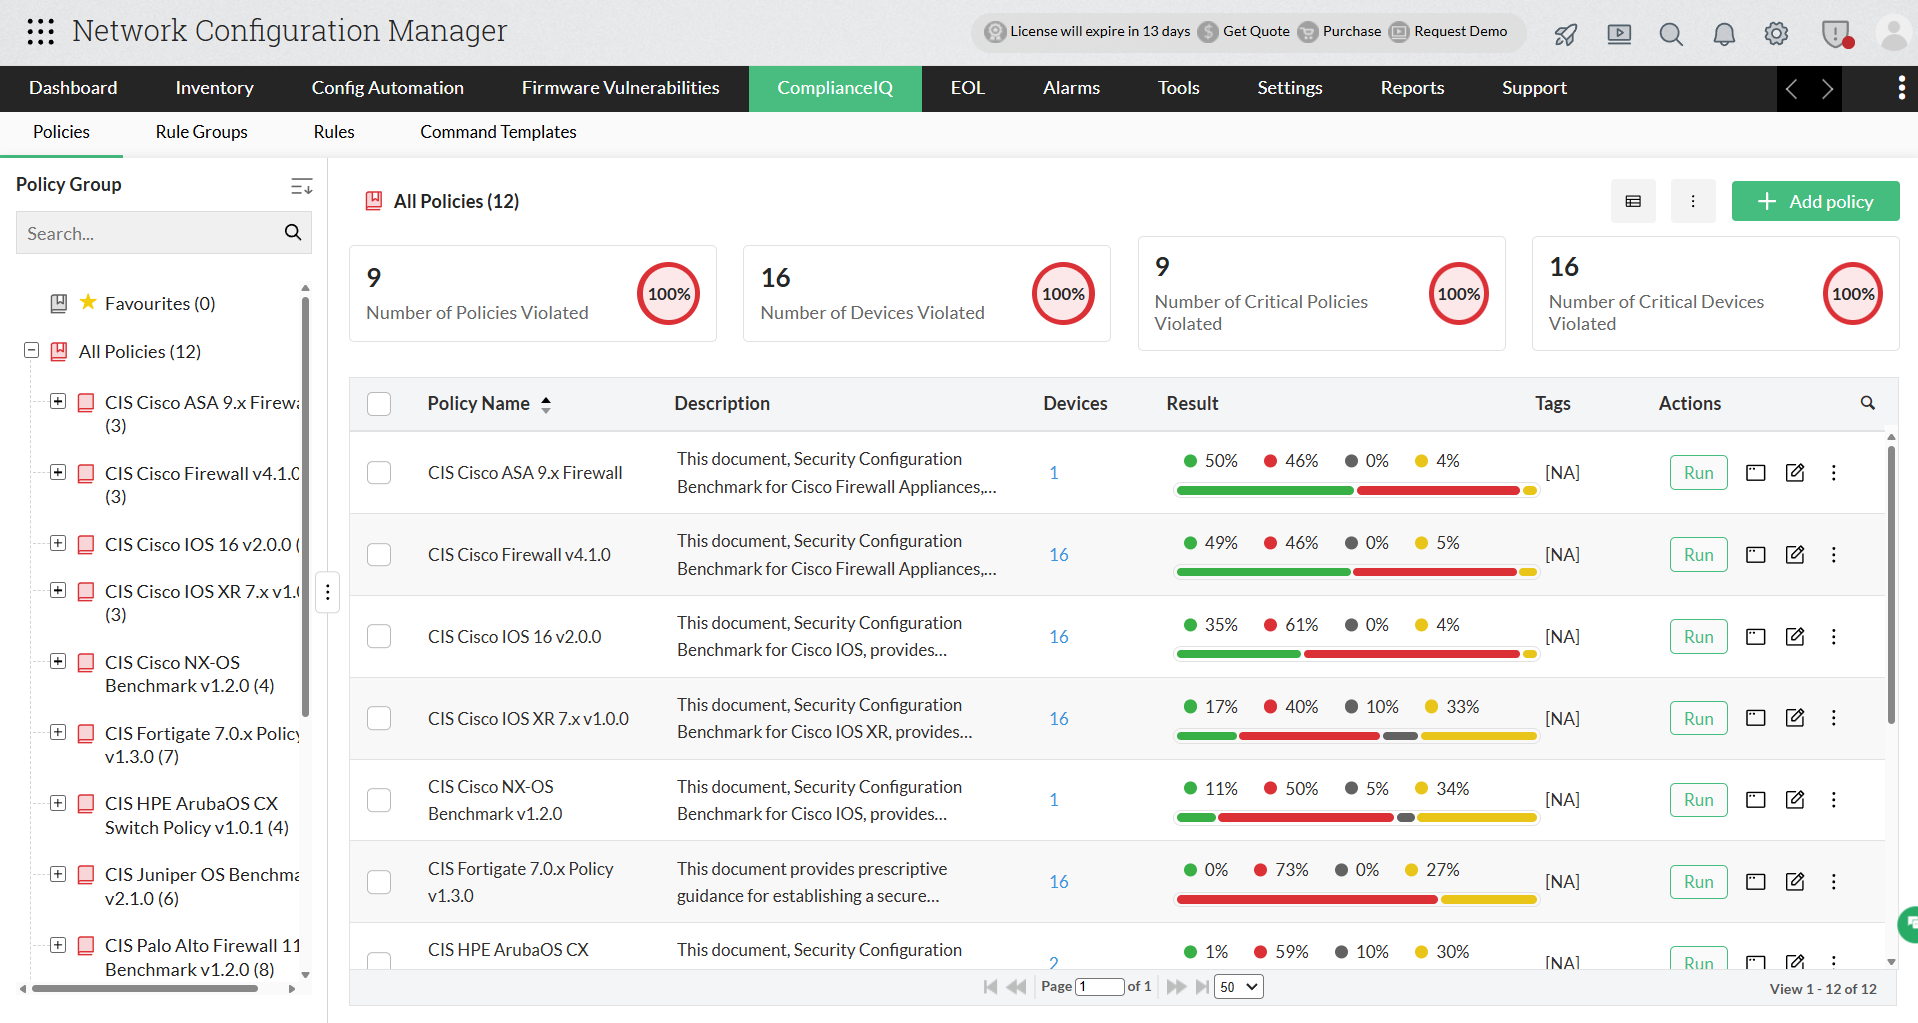Expand CIS Cisco NX-OS Benchmark tree node

click(x=58, y=662)
